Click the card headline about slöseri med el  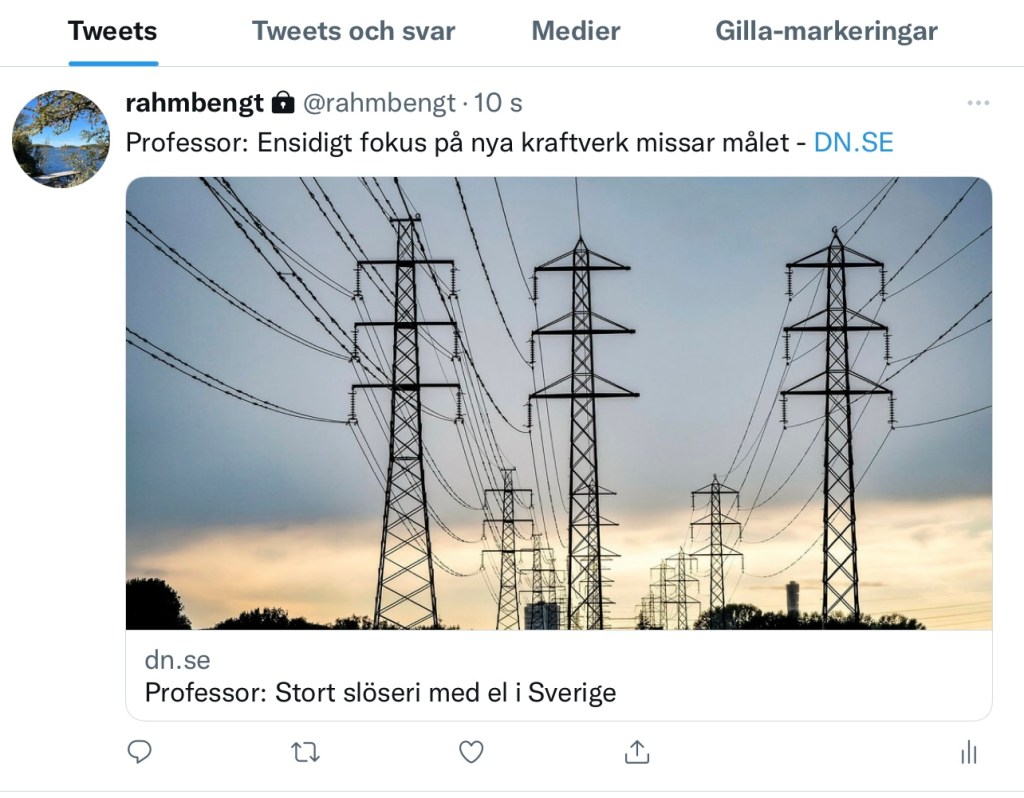pos(380,692)
